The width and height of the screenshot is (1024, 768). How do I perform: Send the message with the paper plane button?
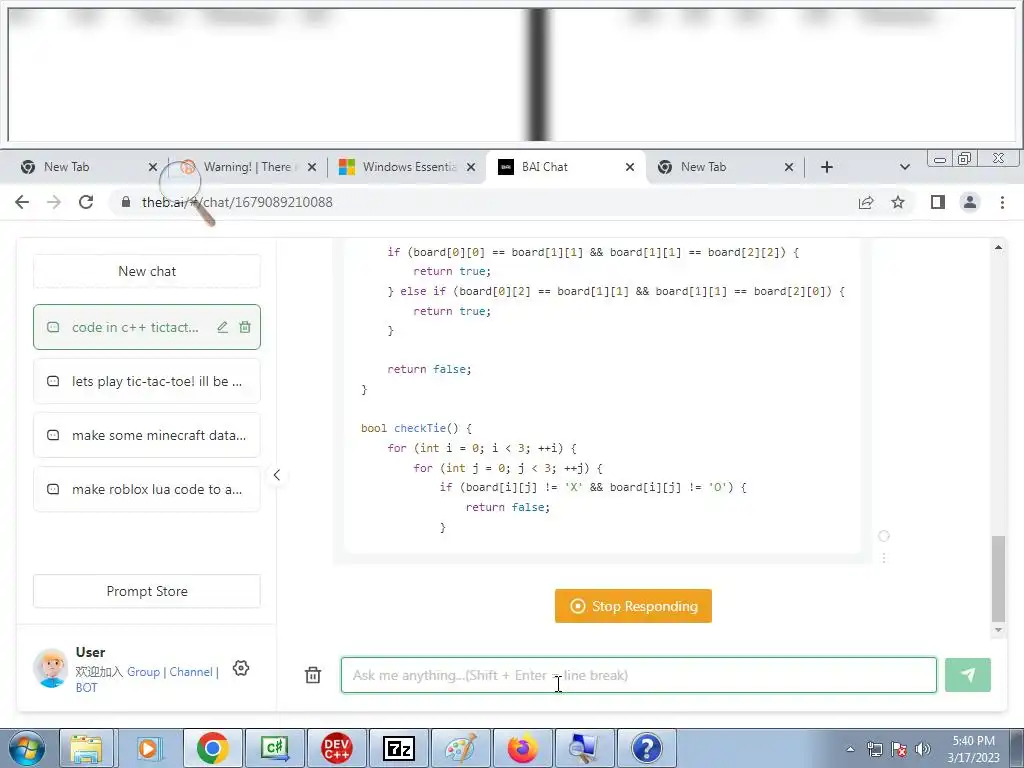968,675
